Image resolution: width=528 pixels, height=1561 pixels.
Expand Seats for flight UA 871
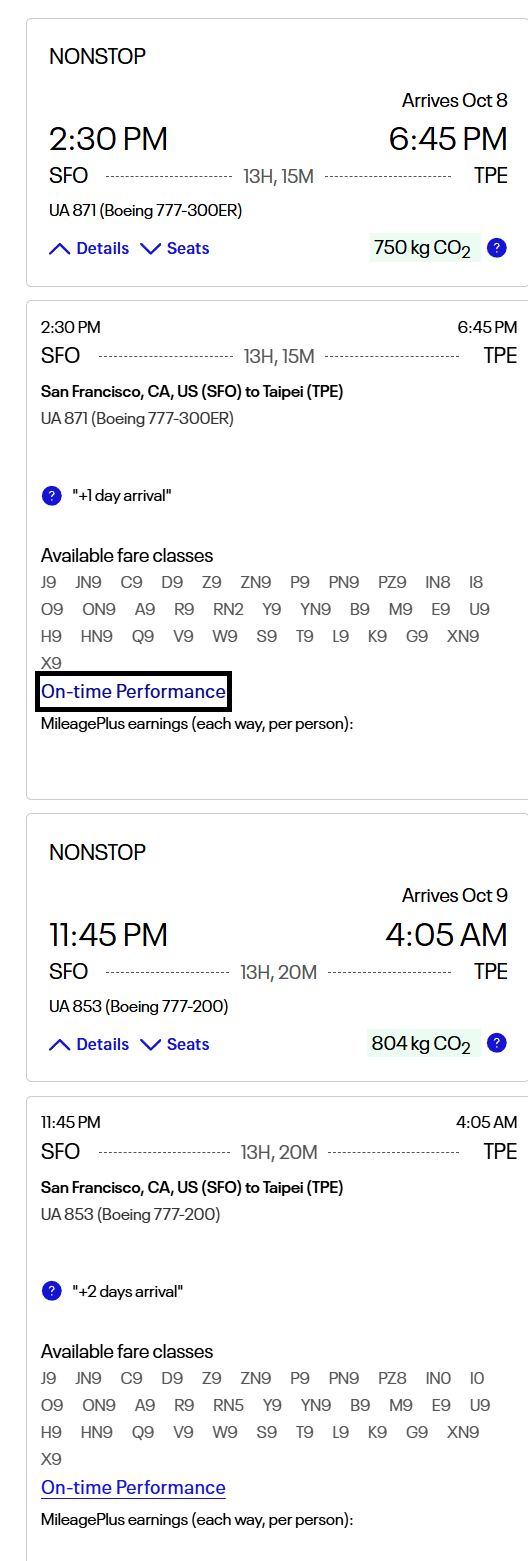[x=175, y=248]
